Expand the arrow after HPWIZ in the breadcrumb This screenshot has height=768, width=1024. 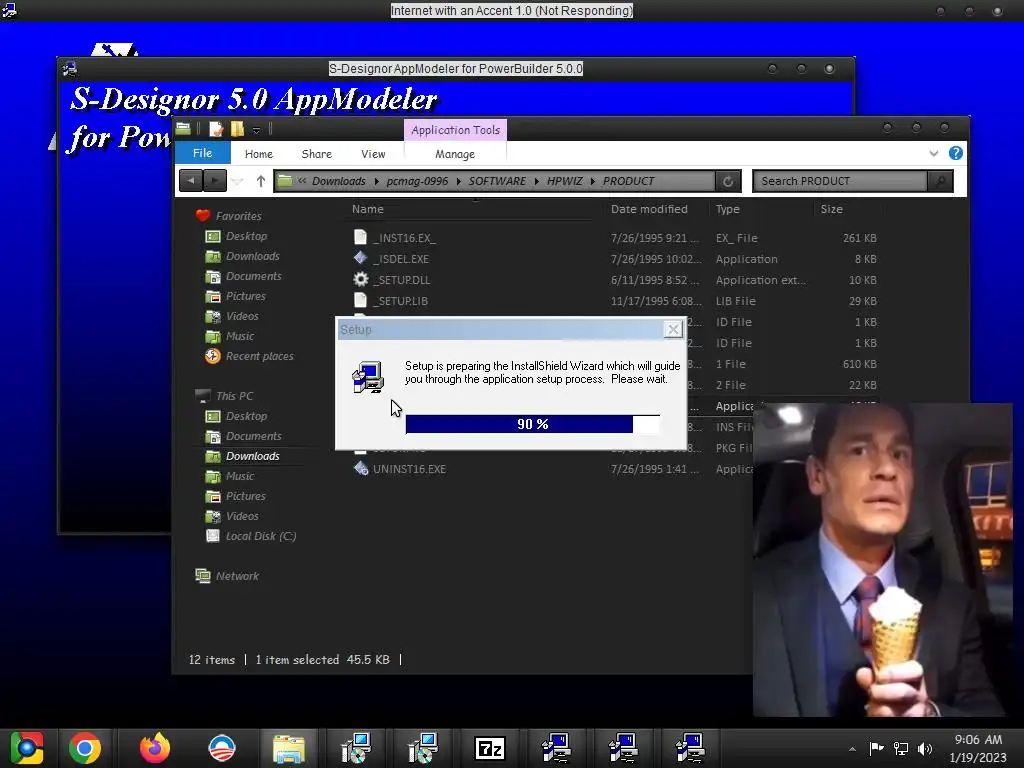click(593, 182)
